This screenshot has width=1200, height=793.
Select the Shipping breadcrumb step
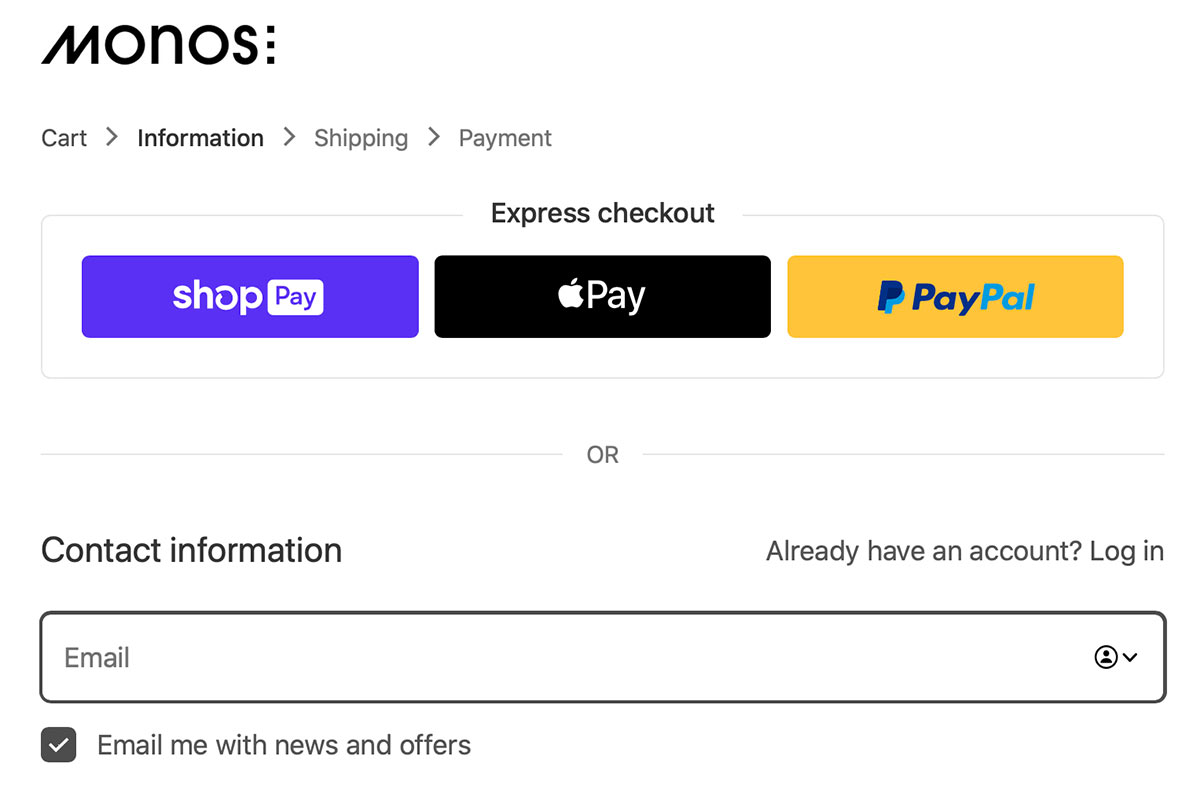pyautogui.click(x=361, y=137)
